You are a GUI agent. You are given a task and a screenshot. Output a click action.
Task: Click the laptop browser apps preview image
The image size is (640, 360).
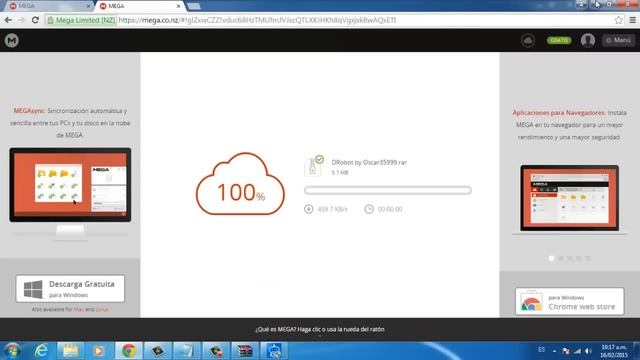click(x=569, y=199)
